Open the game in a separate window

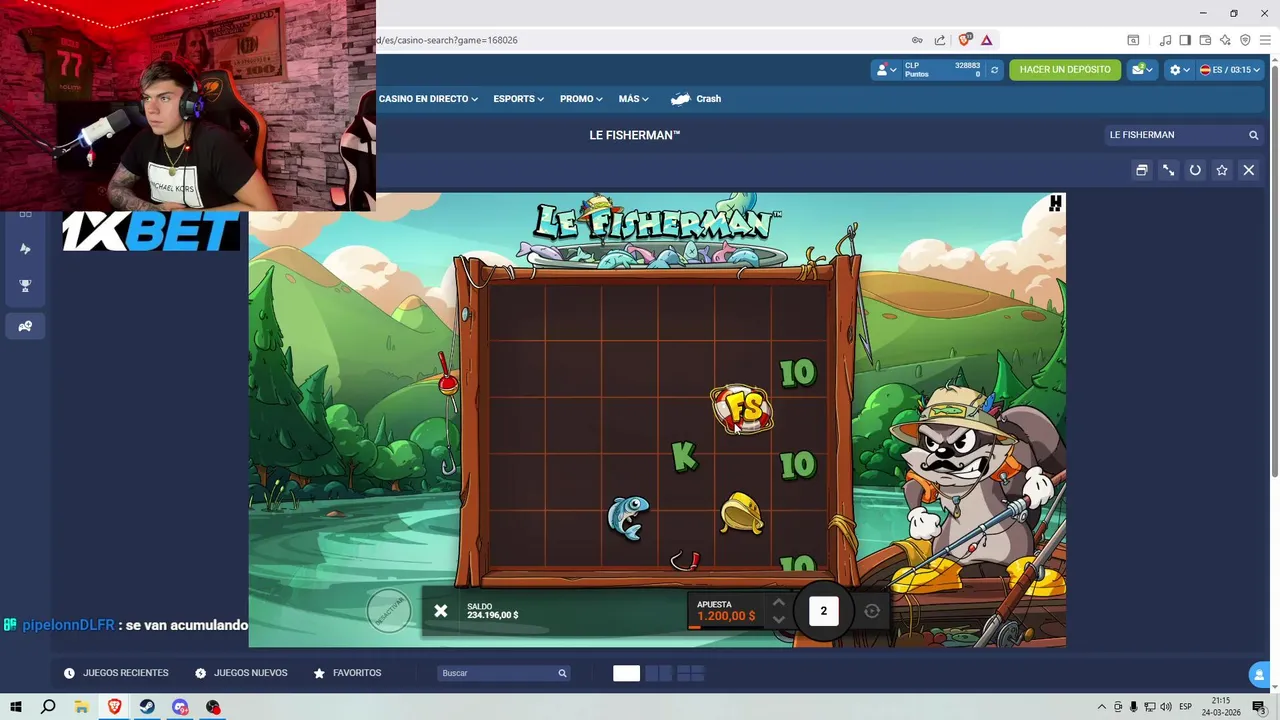(x=1142, y=170)
